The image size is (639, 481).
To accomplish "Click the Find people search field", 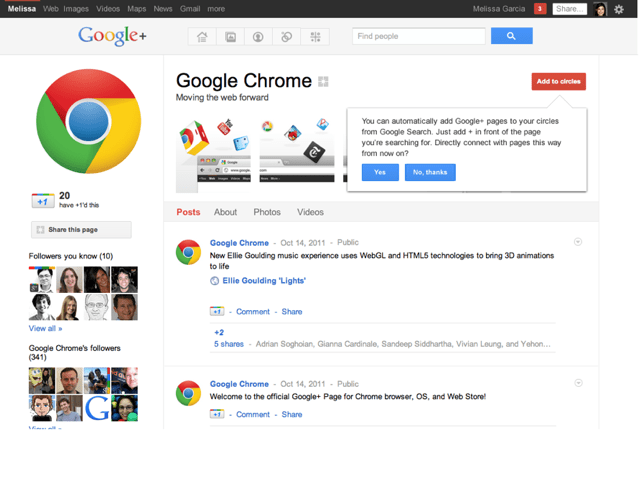I will pos(419,36).
